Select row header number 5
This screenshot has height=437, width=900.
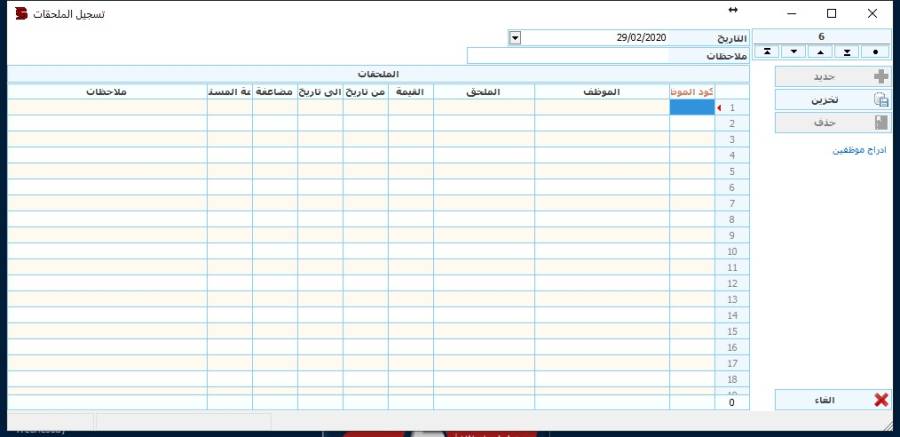coord(732,172)
